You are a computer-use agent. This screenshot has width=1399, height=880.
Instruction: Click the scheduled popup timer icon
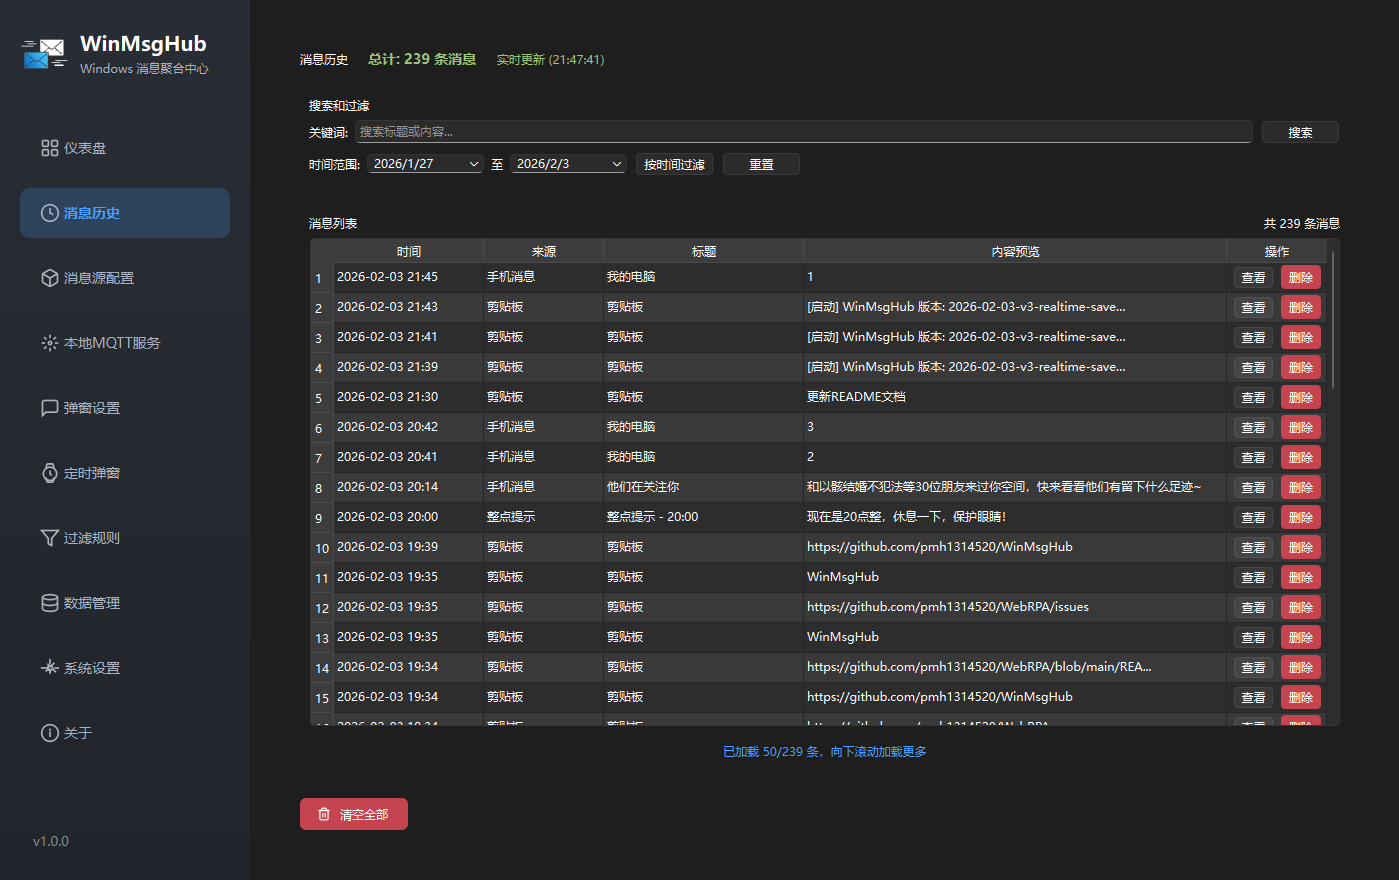click(x=49, y=473)
